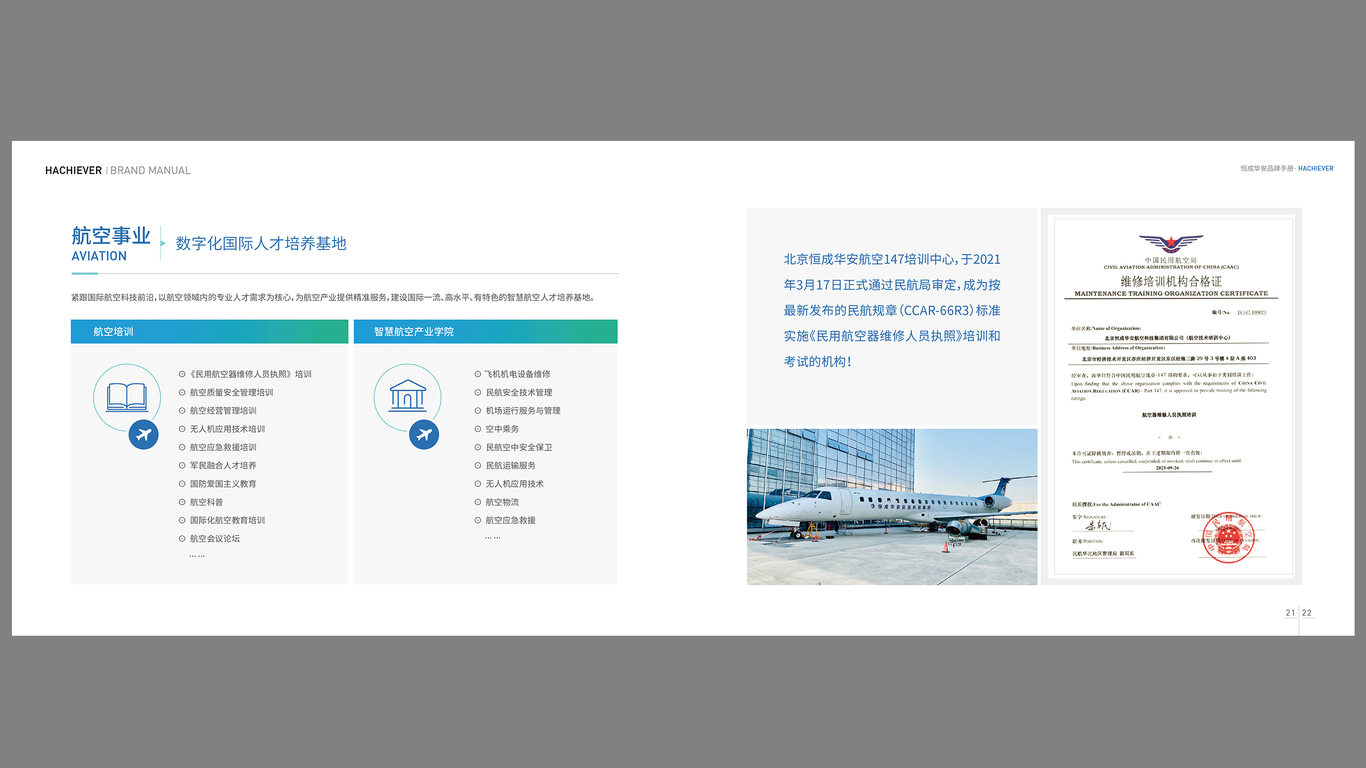The height and width of the screenshot is (768, 1366).
Task: Click the BRAND MANUAL label in the header
Action: [x=150, y=171]
